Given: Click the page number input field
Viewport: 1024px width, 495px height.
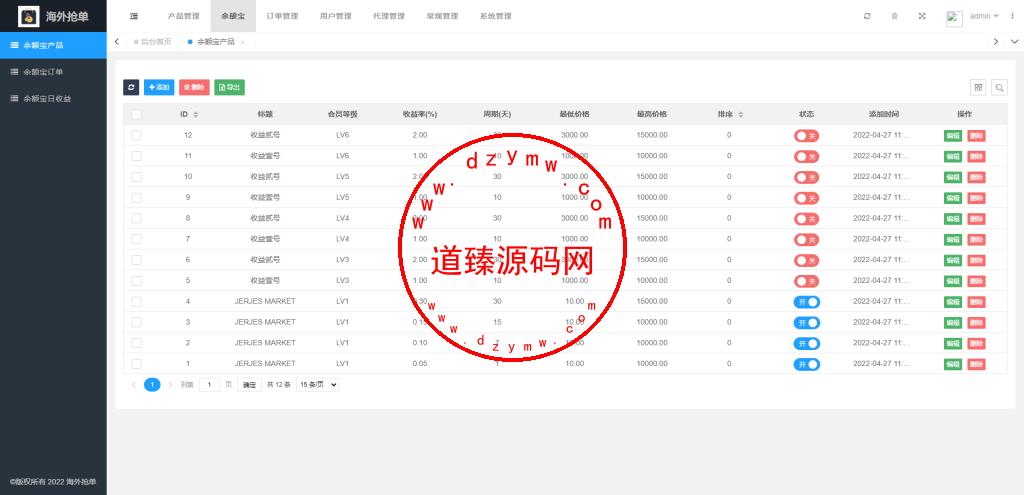Looking at the screenshot, I should (210, 385).
